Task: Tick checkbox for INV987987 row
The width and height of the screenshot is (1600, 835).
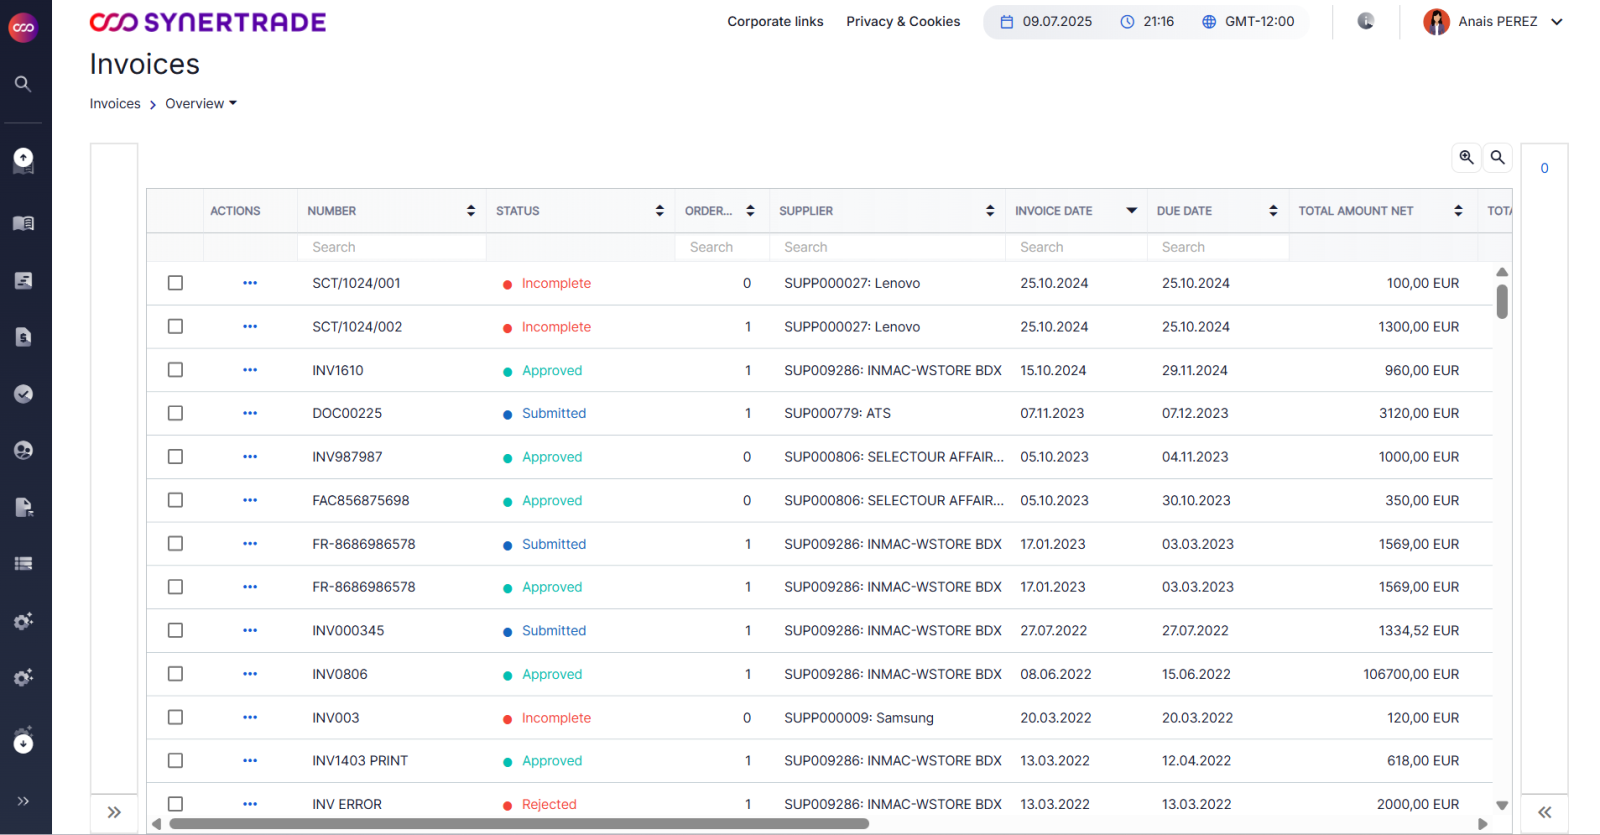Action: (175, 456)
